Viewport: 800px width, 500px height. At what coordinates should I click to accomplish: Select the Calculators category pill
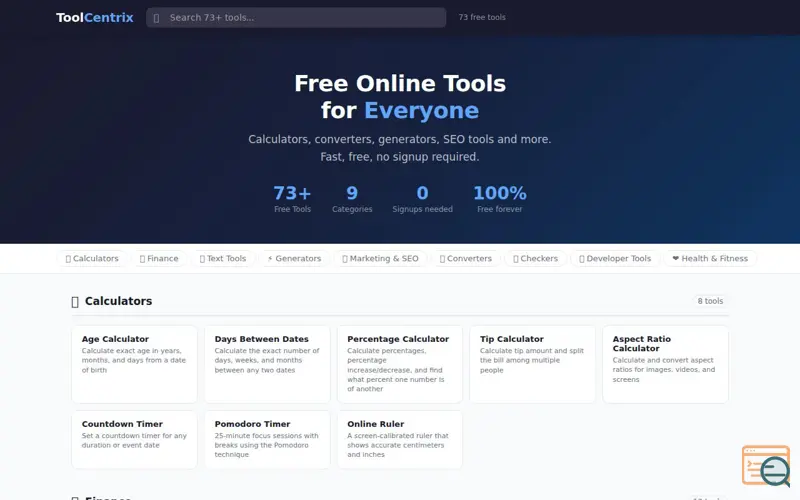(92, 259)
